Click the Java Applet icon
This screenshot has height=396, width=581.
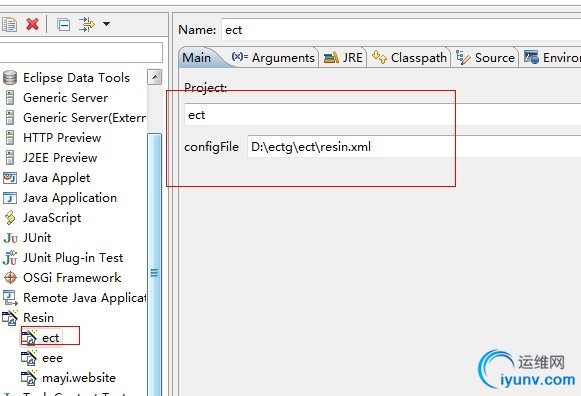tap(10, 178)
